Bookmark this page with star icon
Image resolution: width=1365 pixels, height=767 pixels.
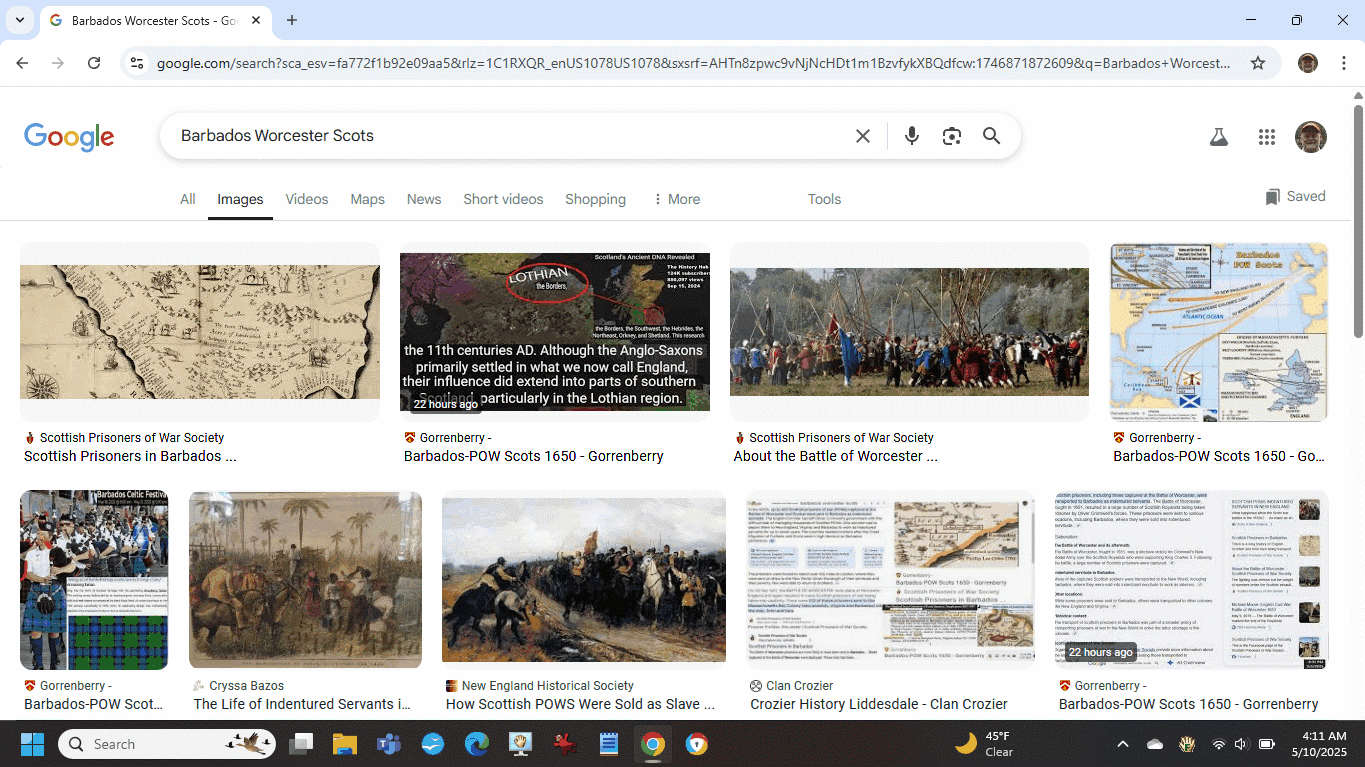click(x=1258, y=63)
